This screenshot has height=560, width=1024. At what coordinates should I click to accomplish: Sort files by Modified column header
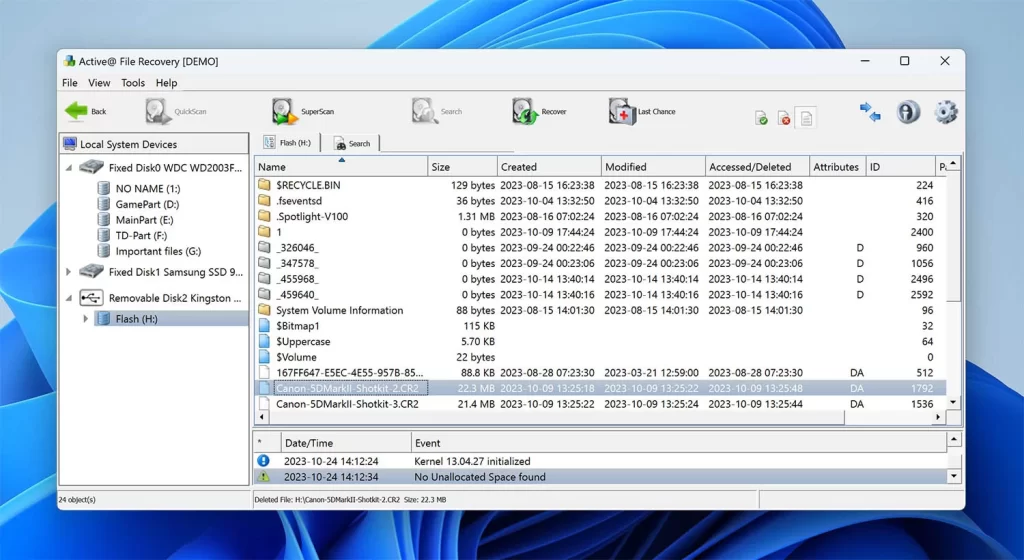point(652,167)
